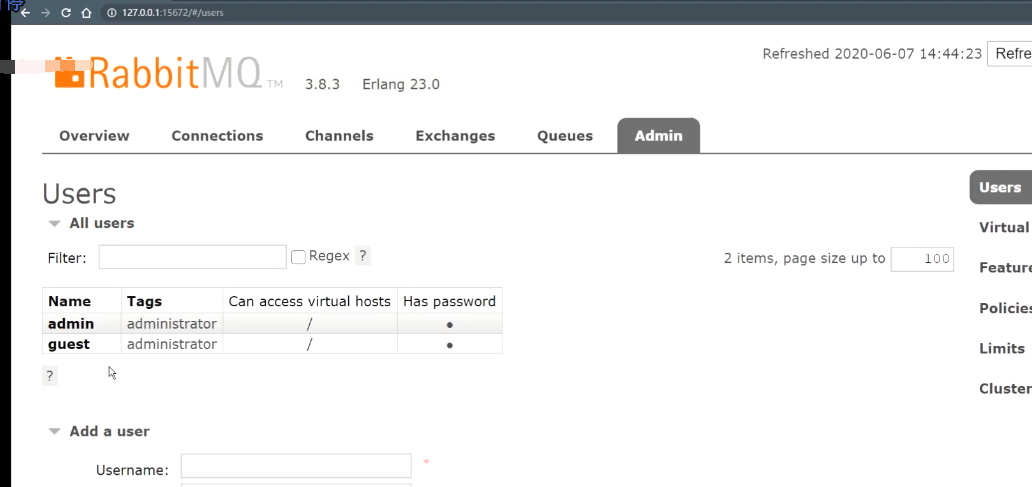
Task: Click the user Filter text field
Action: [193, 257]
